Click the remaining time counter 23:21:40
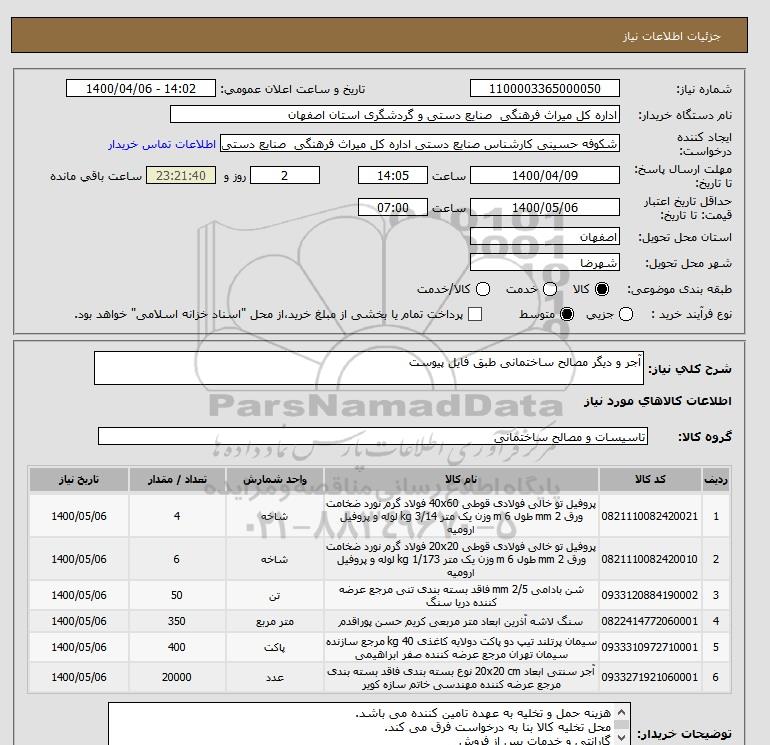This screenshot has width=770, height=745. 181,175
